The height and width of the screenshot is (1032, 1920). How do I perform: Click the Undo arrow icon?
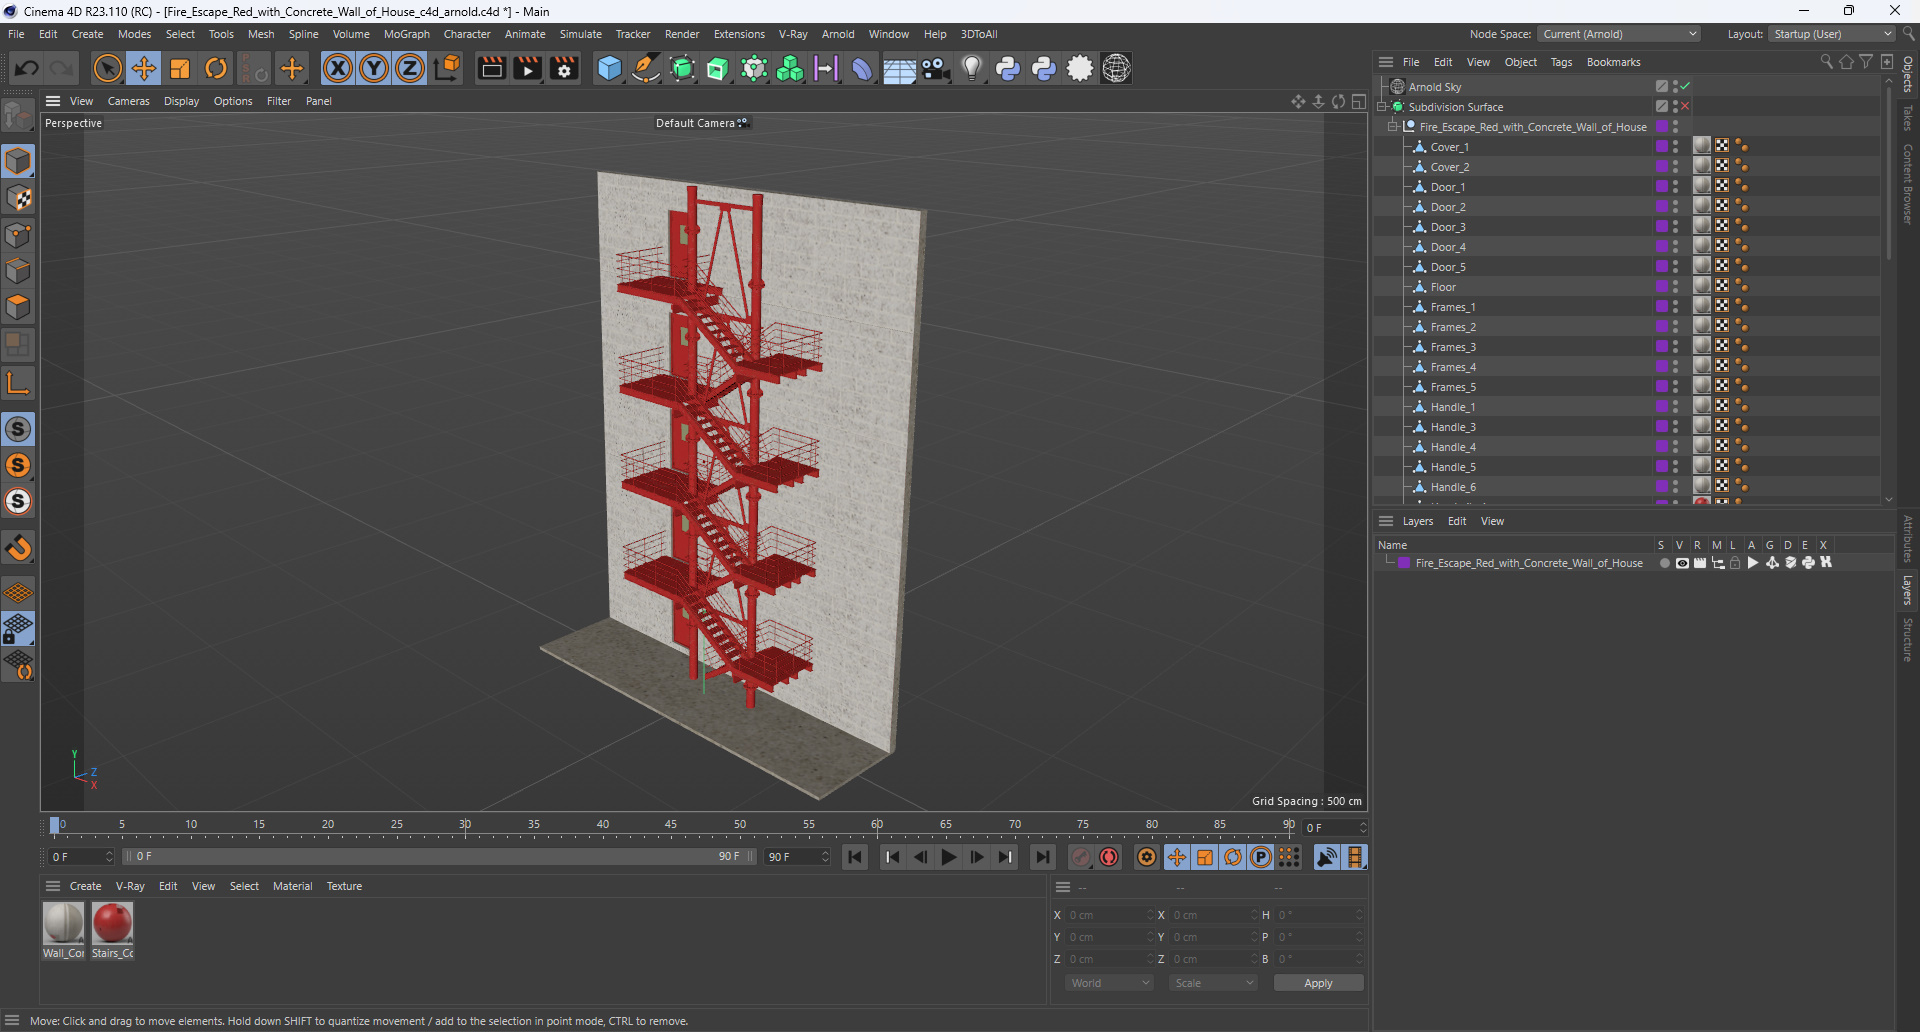27,68
